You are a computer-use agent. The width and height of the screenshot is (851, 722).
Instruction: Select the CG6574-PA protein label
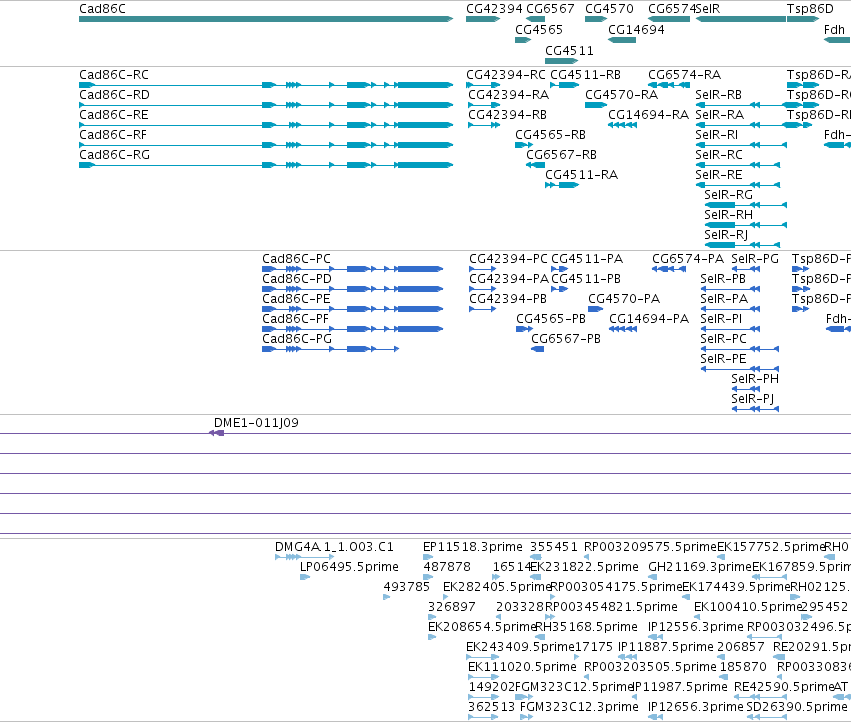(688, 259)
